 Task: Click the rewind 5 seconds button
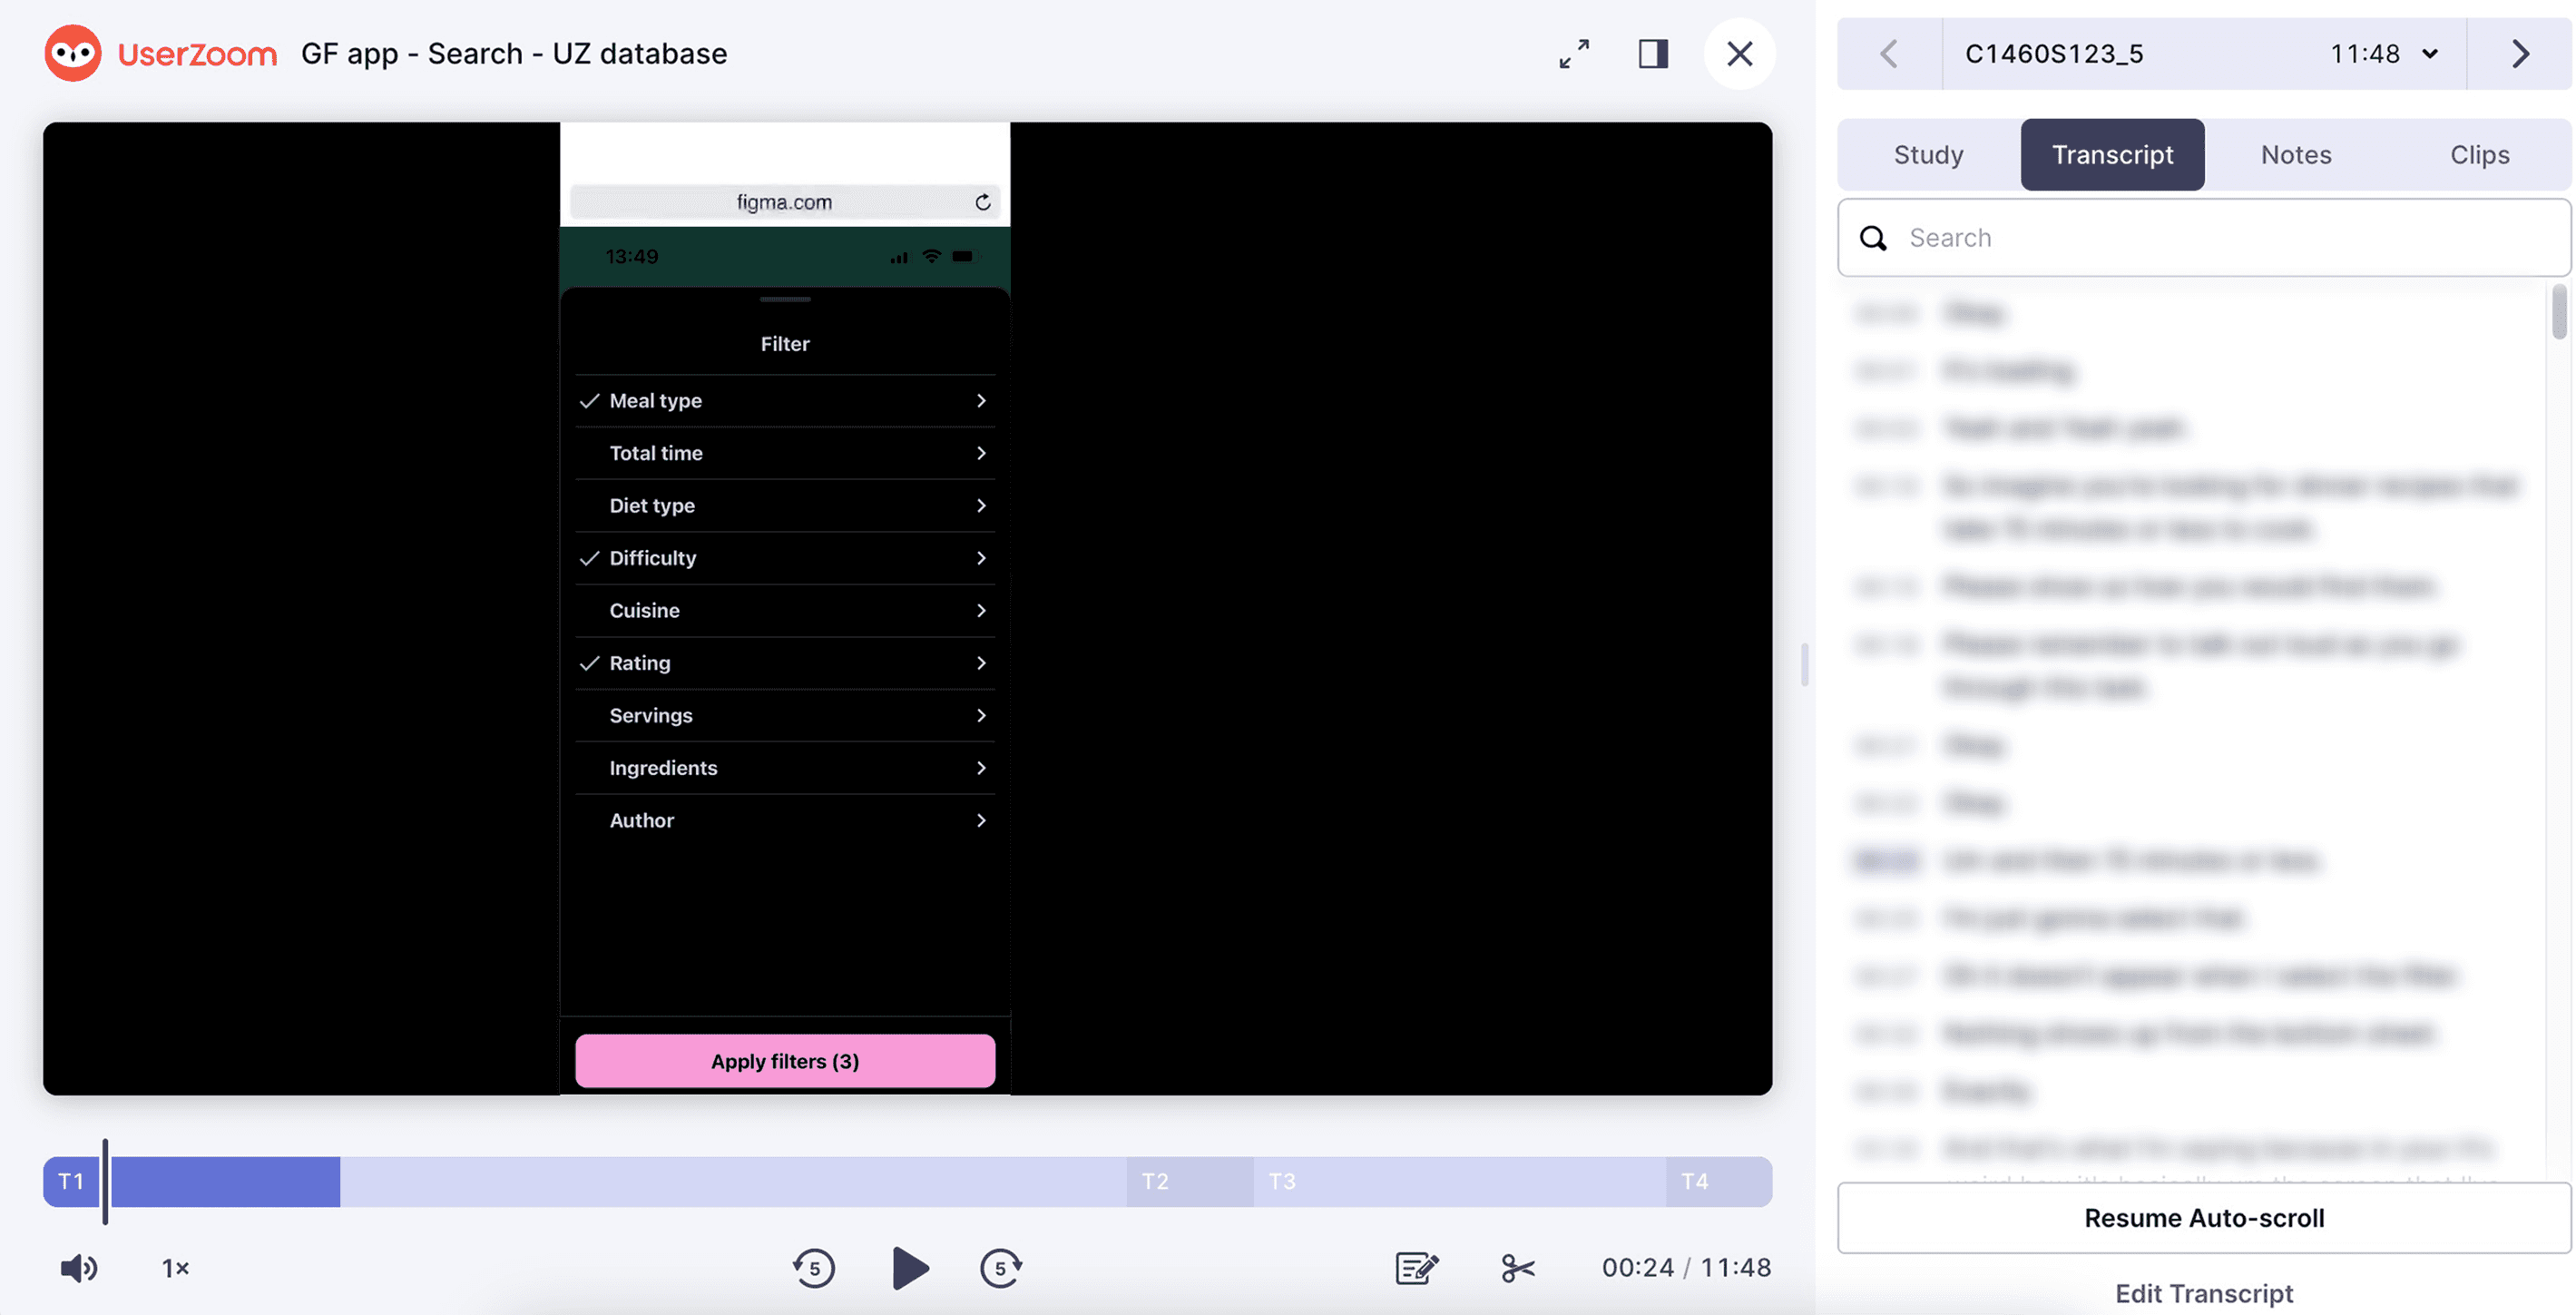click(x=814, y=1268)
